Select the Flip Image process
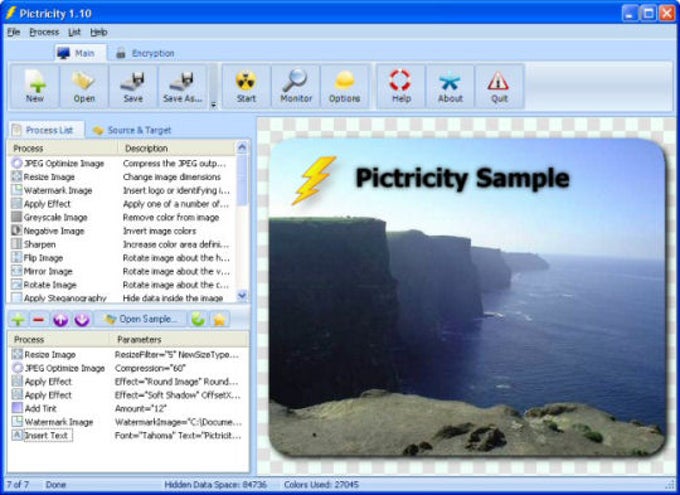Viewport: 680px width, 495px height. (121, 258)
